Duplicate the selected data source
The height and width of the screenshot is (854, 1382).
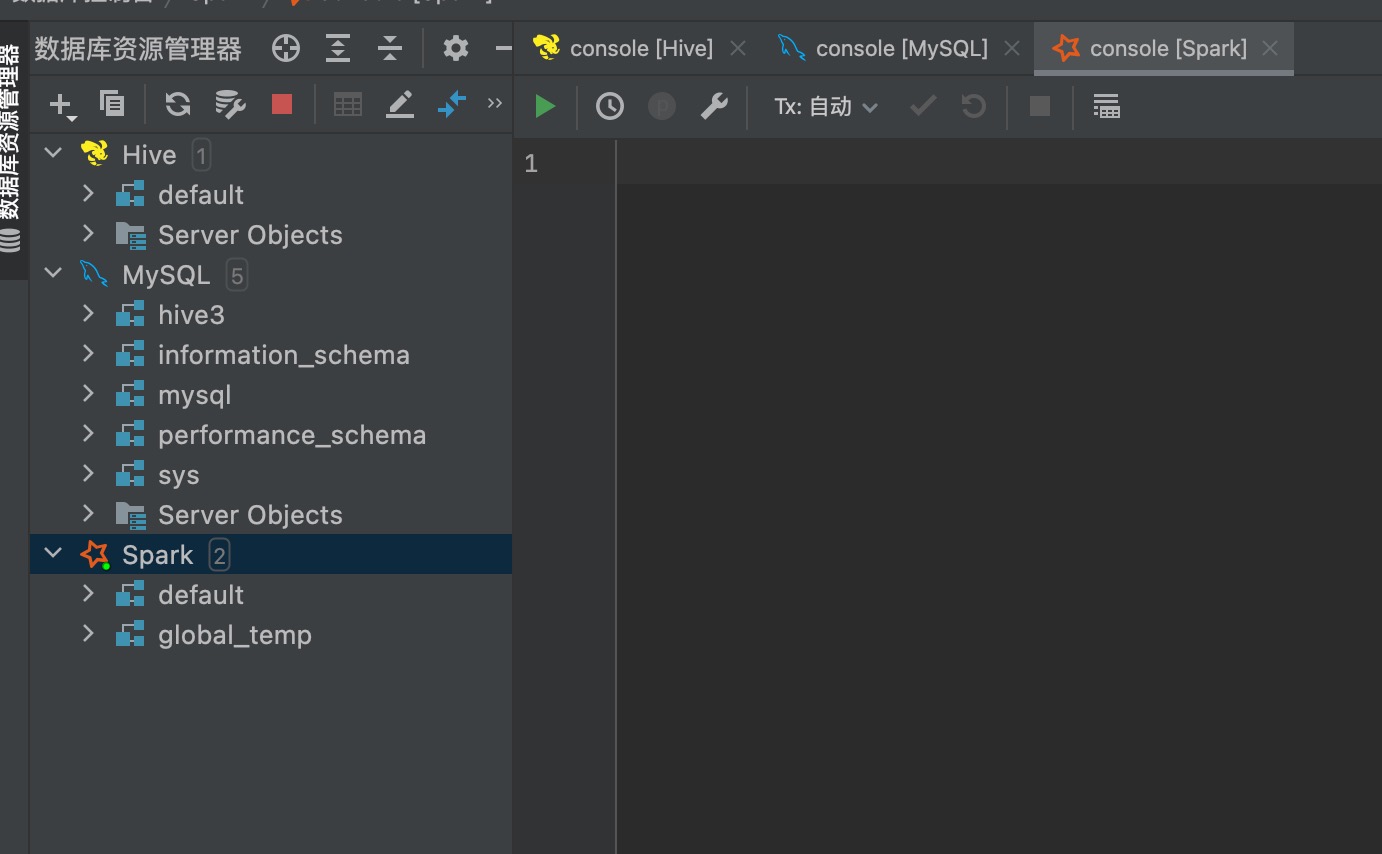coord(112,103)
